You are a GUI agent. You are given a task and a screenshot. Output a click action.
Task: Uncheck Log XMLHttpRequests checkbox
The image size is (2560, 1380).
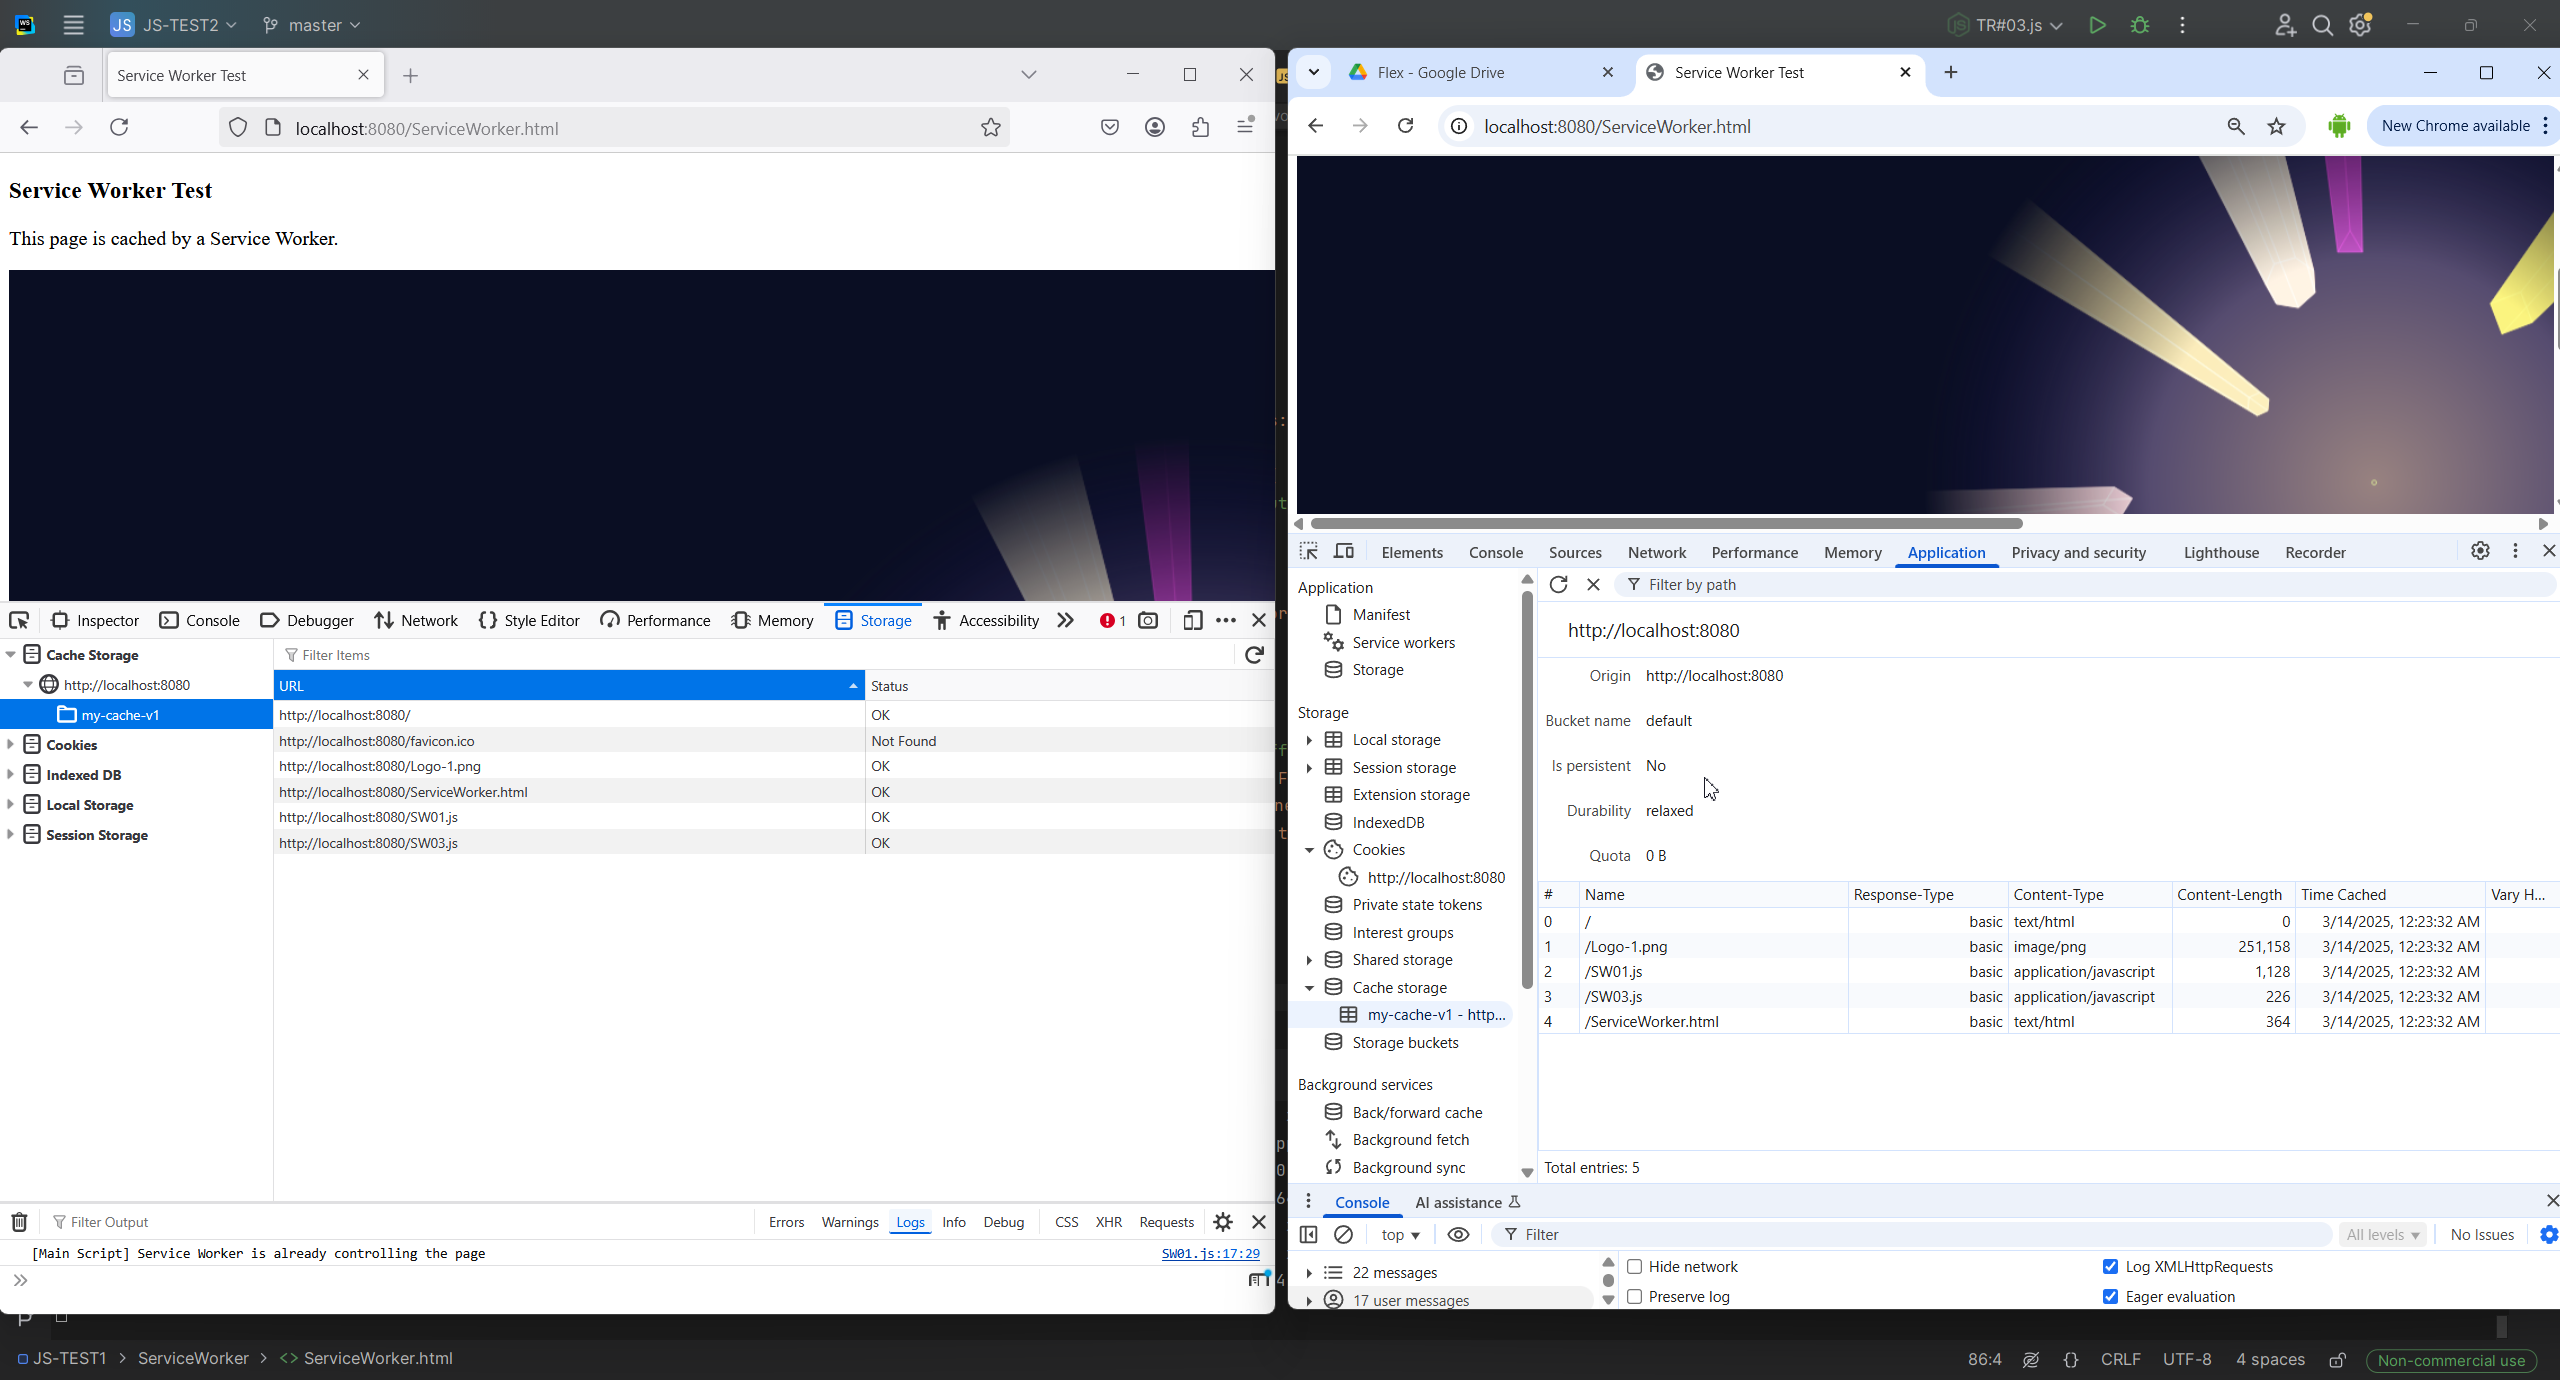(x=2110, y=1266)
